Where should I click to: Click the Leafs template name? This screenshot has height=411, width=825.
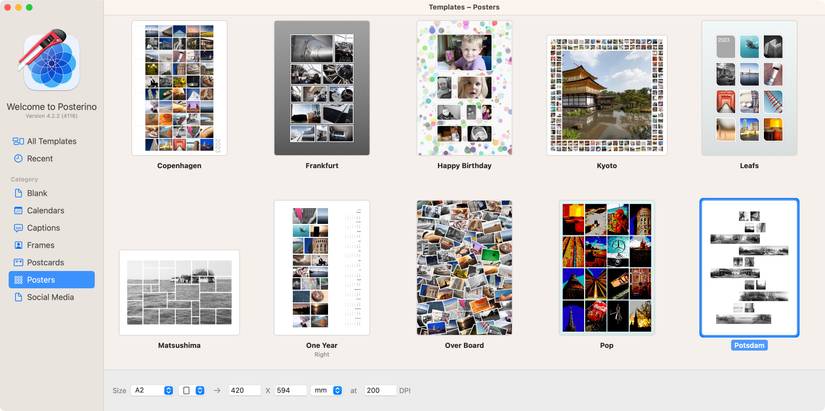click(x=749, y=165)
